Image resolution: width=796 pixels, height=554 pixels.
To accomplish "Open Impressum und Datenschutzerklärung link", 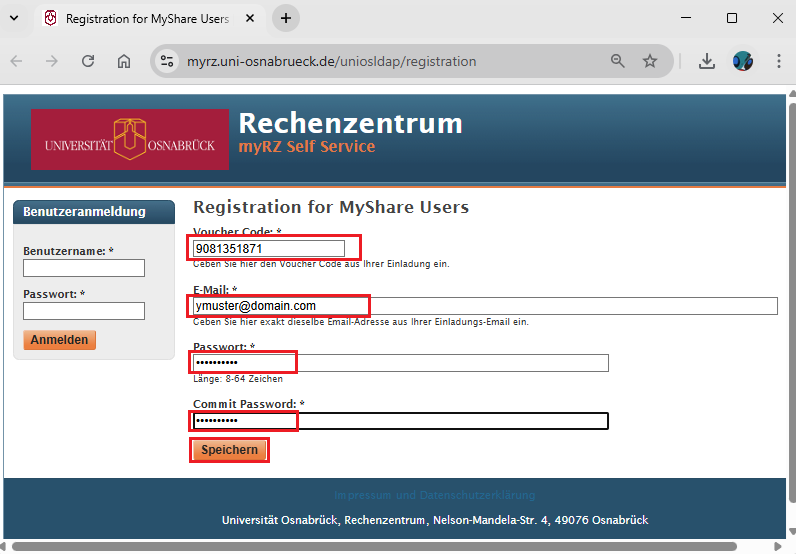I will tap(434, 495).
